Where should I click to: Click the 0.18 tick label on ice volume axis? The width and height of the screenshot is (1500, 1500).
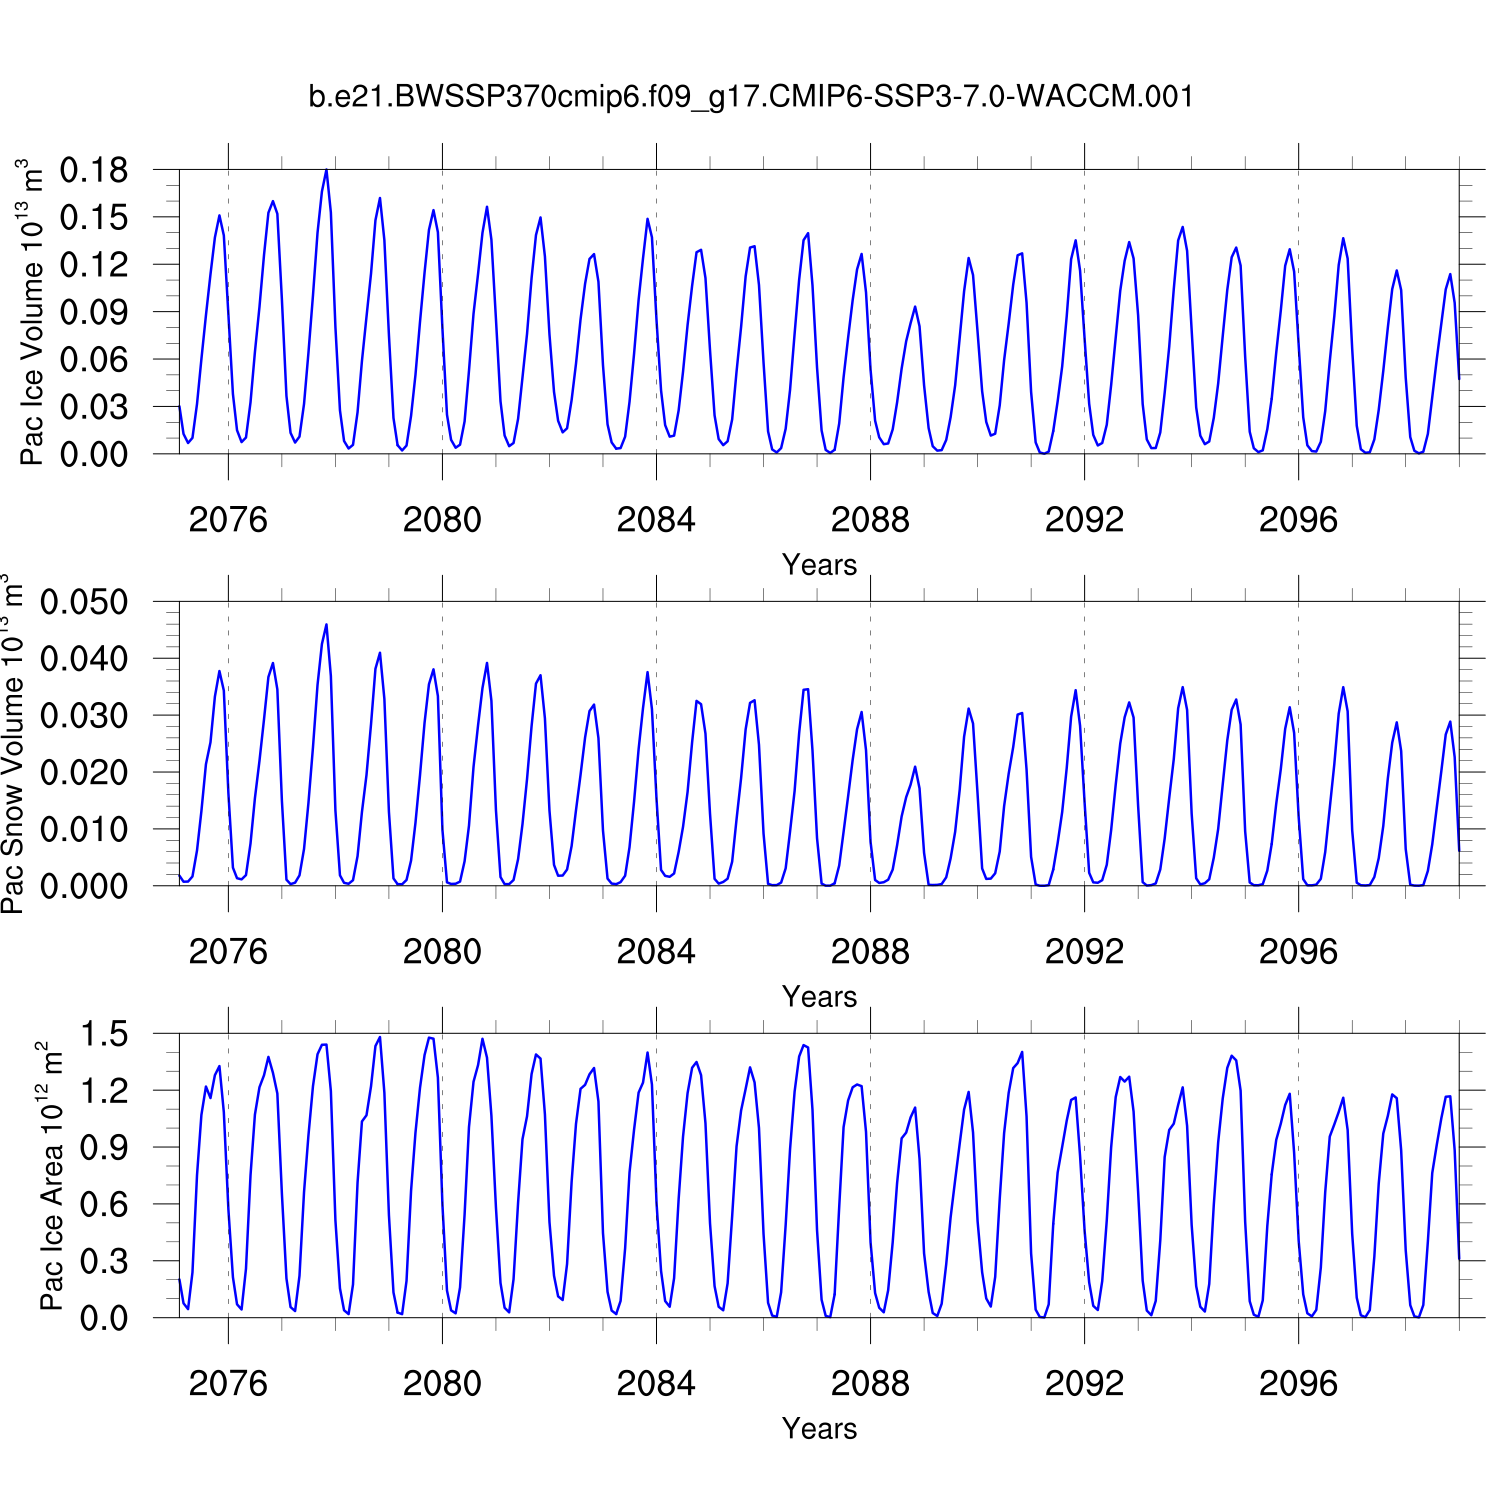coord(94,171)
